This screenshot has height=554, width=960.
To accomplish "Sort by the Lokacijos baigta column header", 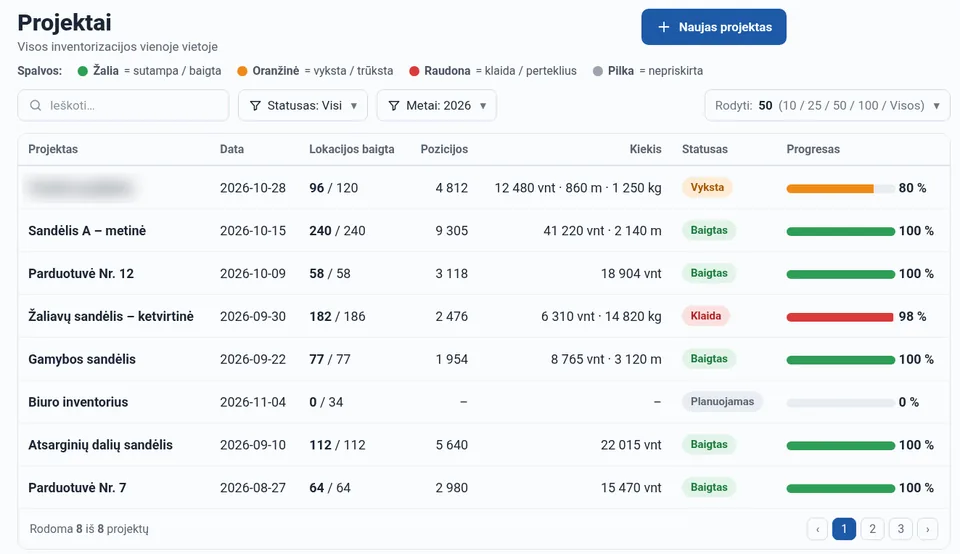I will click(x=351, y=149).
